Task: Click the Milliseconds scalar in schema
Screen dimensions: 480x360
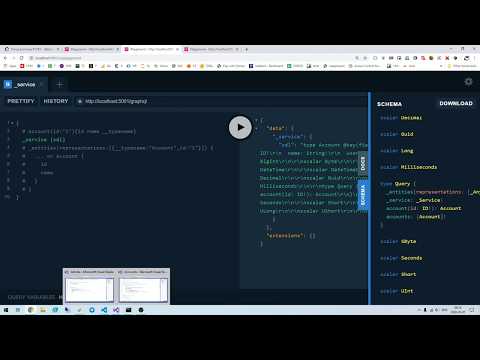Action: pyautogui.click(x=419, y=167)
